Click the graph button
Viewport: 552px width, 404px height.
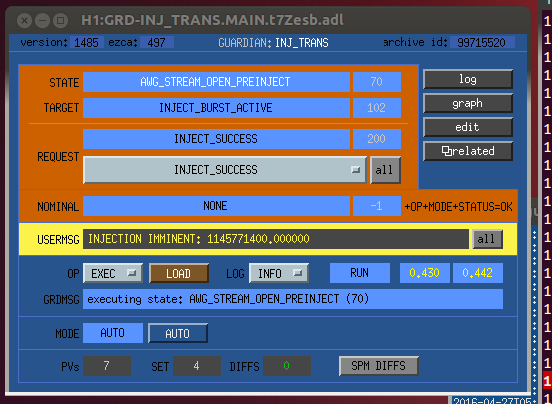pos(468,103)
